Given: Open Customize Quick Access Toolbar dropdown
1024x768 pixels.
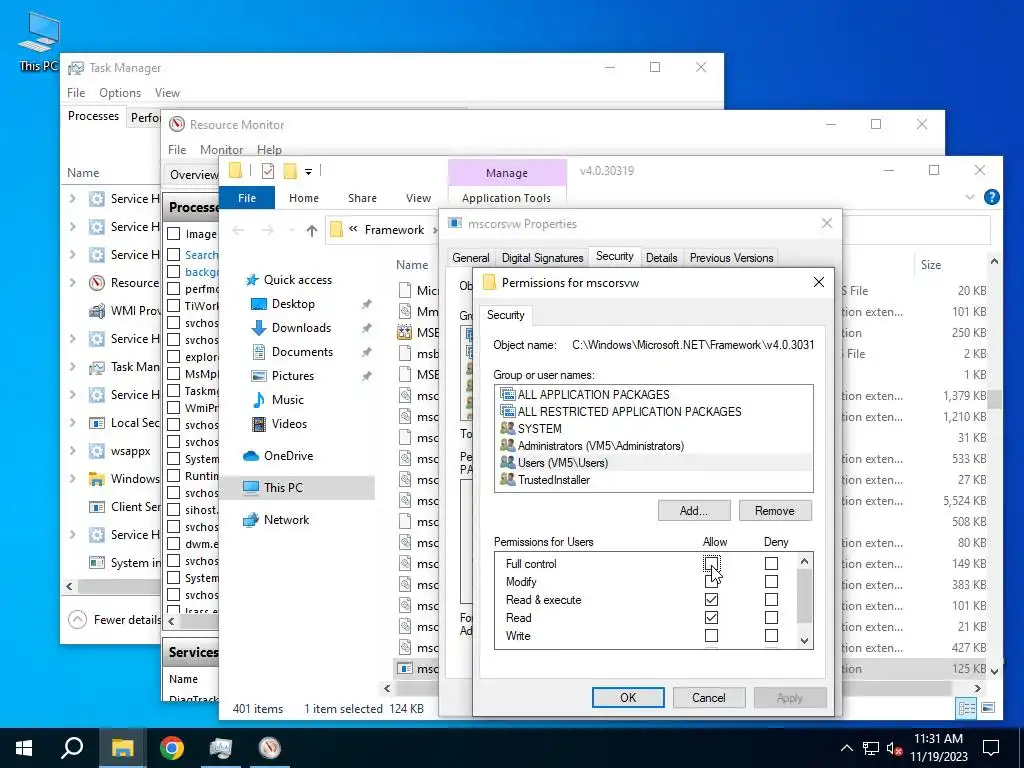Looking at the screenshot, I should 308,172.
